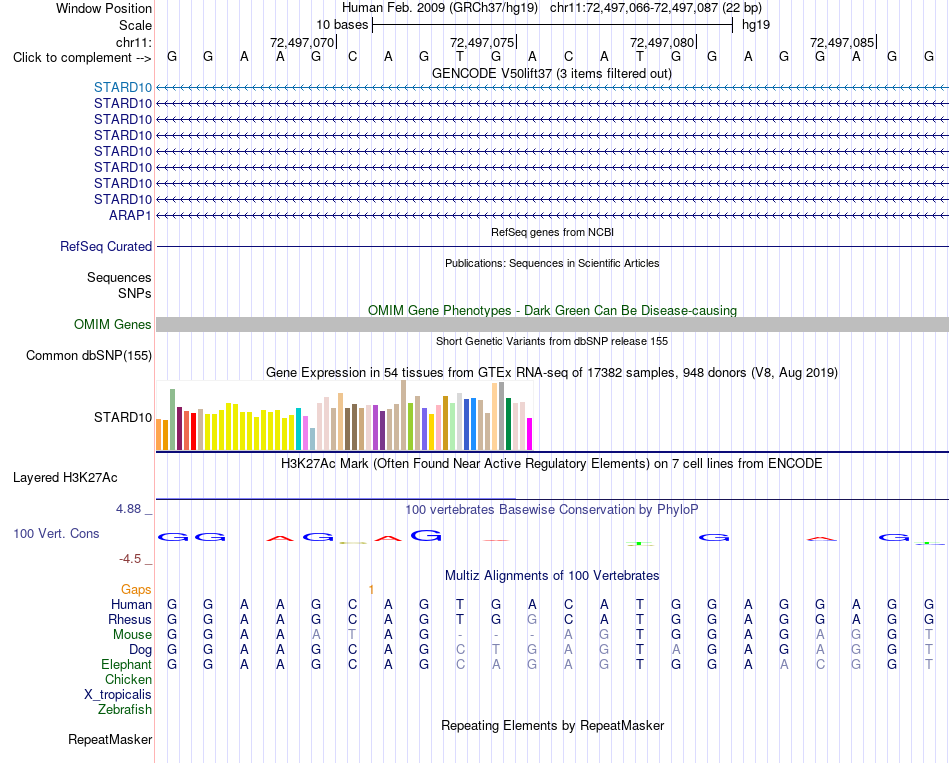Viewport: 950px width, 763px height.
Task: Click the 'Click to complement -->' label
Action: pos(82,58)
